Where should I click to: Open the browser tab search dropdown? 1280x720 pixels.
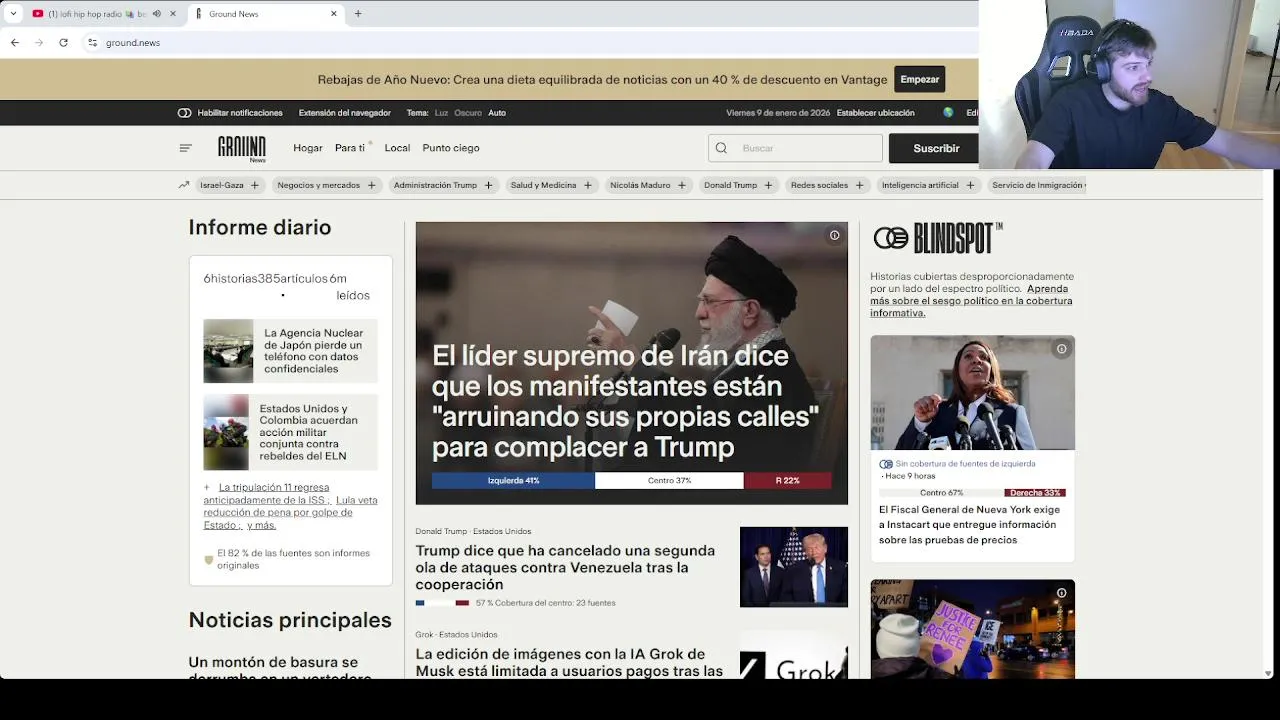(x=13, y=14)
